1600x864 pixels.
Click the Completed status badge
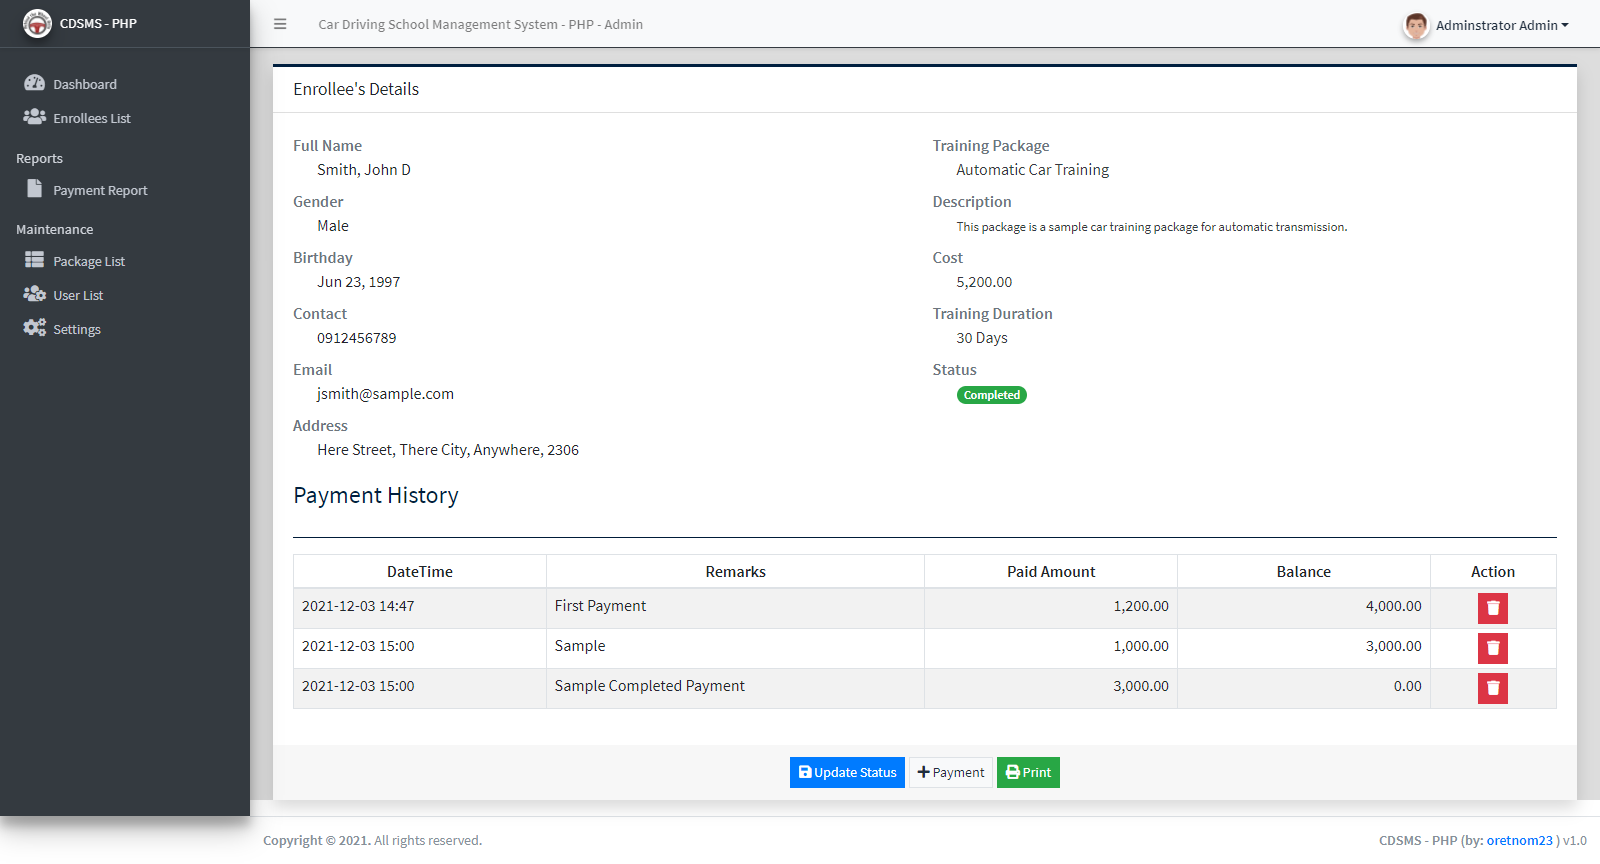[991, 395]
